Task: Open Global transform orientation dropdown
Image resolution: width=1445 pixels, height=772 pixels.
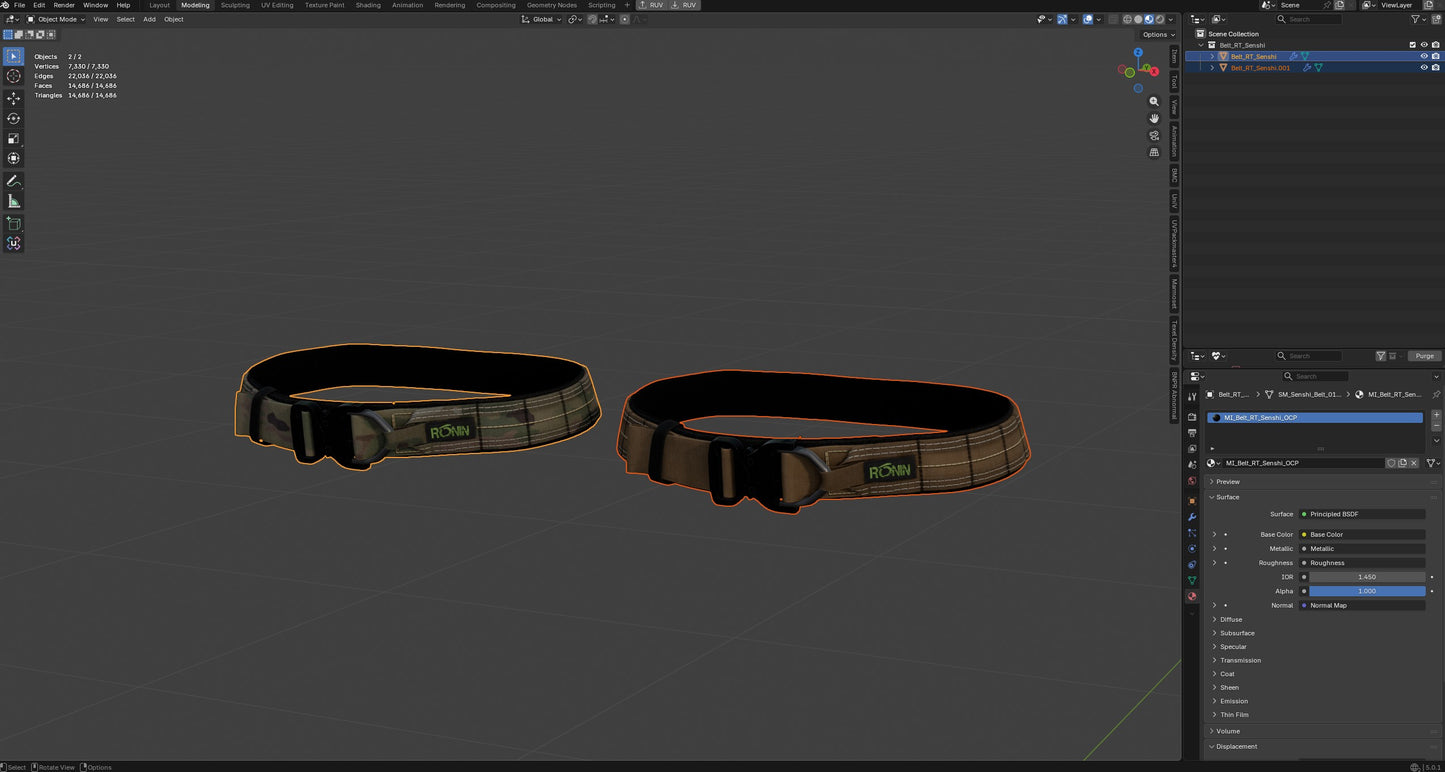Action: 541,19
